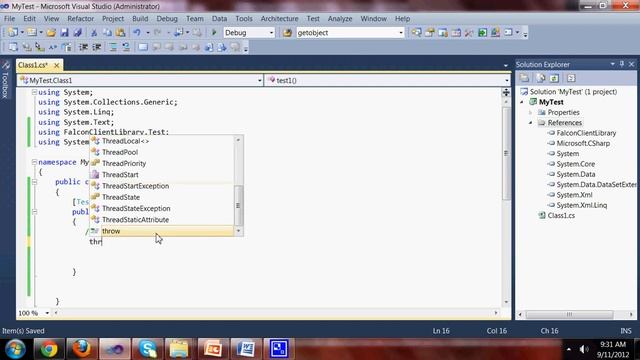Click Solution Explorer Properties icon
The image size is (640, 360).
[x=524, y=78]
